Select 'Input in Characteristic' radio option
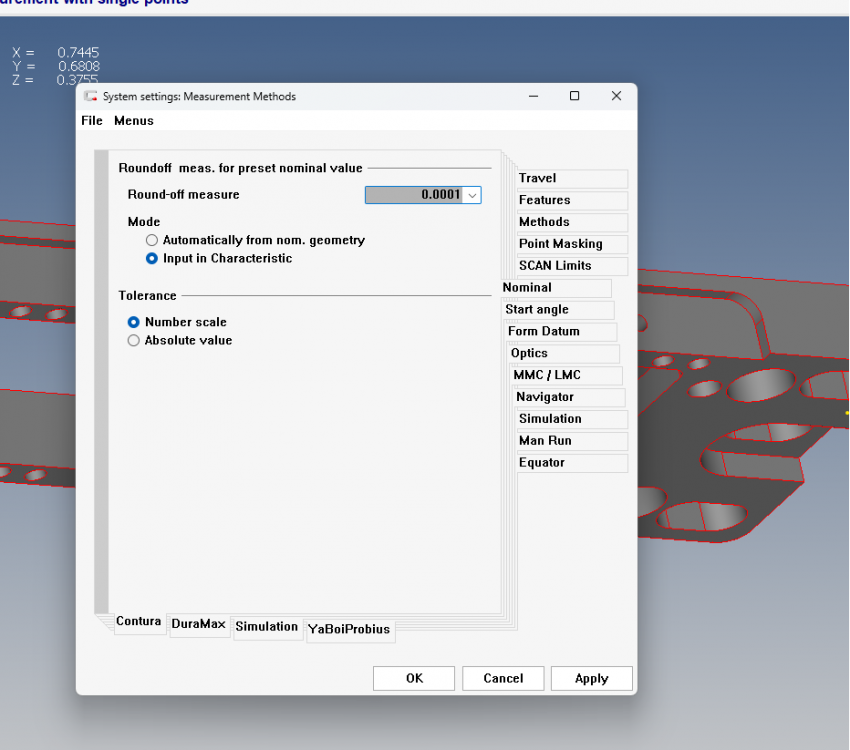This screenshot has width=850, height=750. 152,258
